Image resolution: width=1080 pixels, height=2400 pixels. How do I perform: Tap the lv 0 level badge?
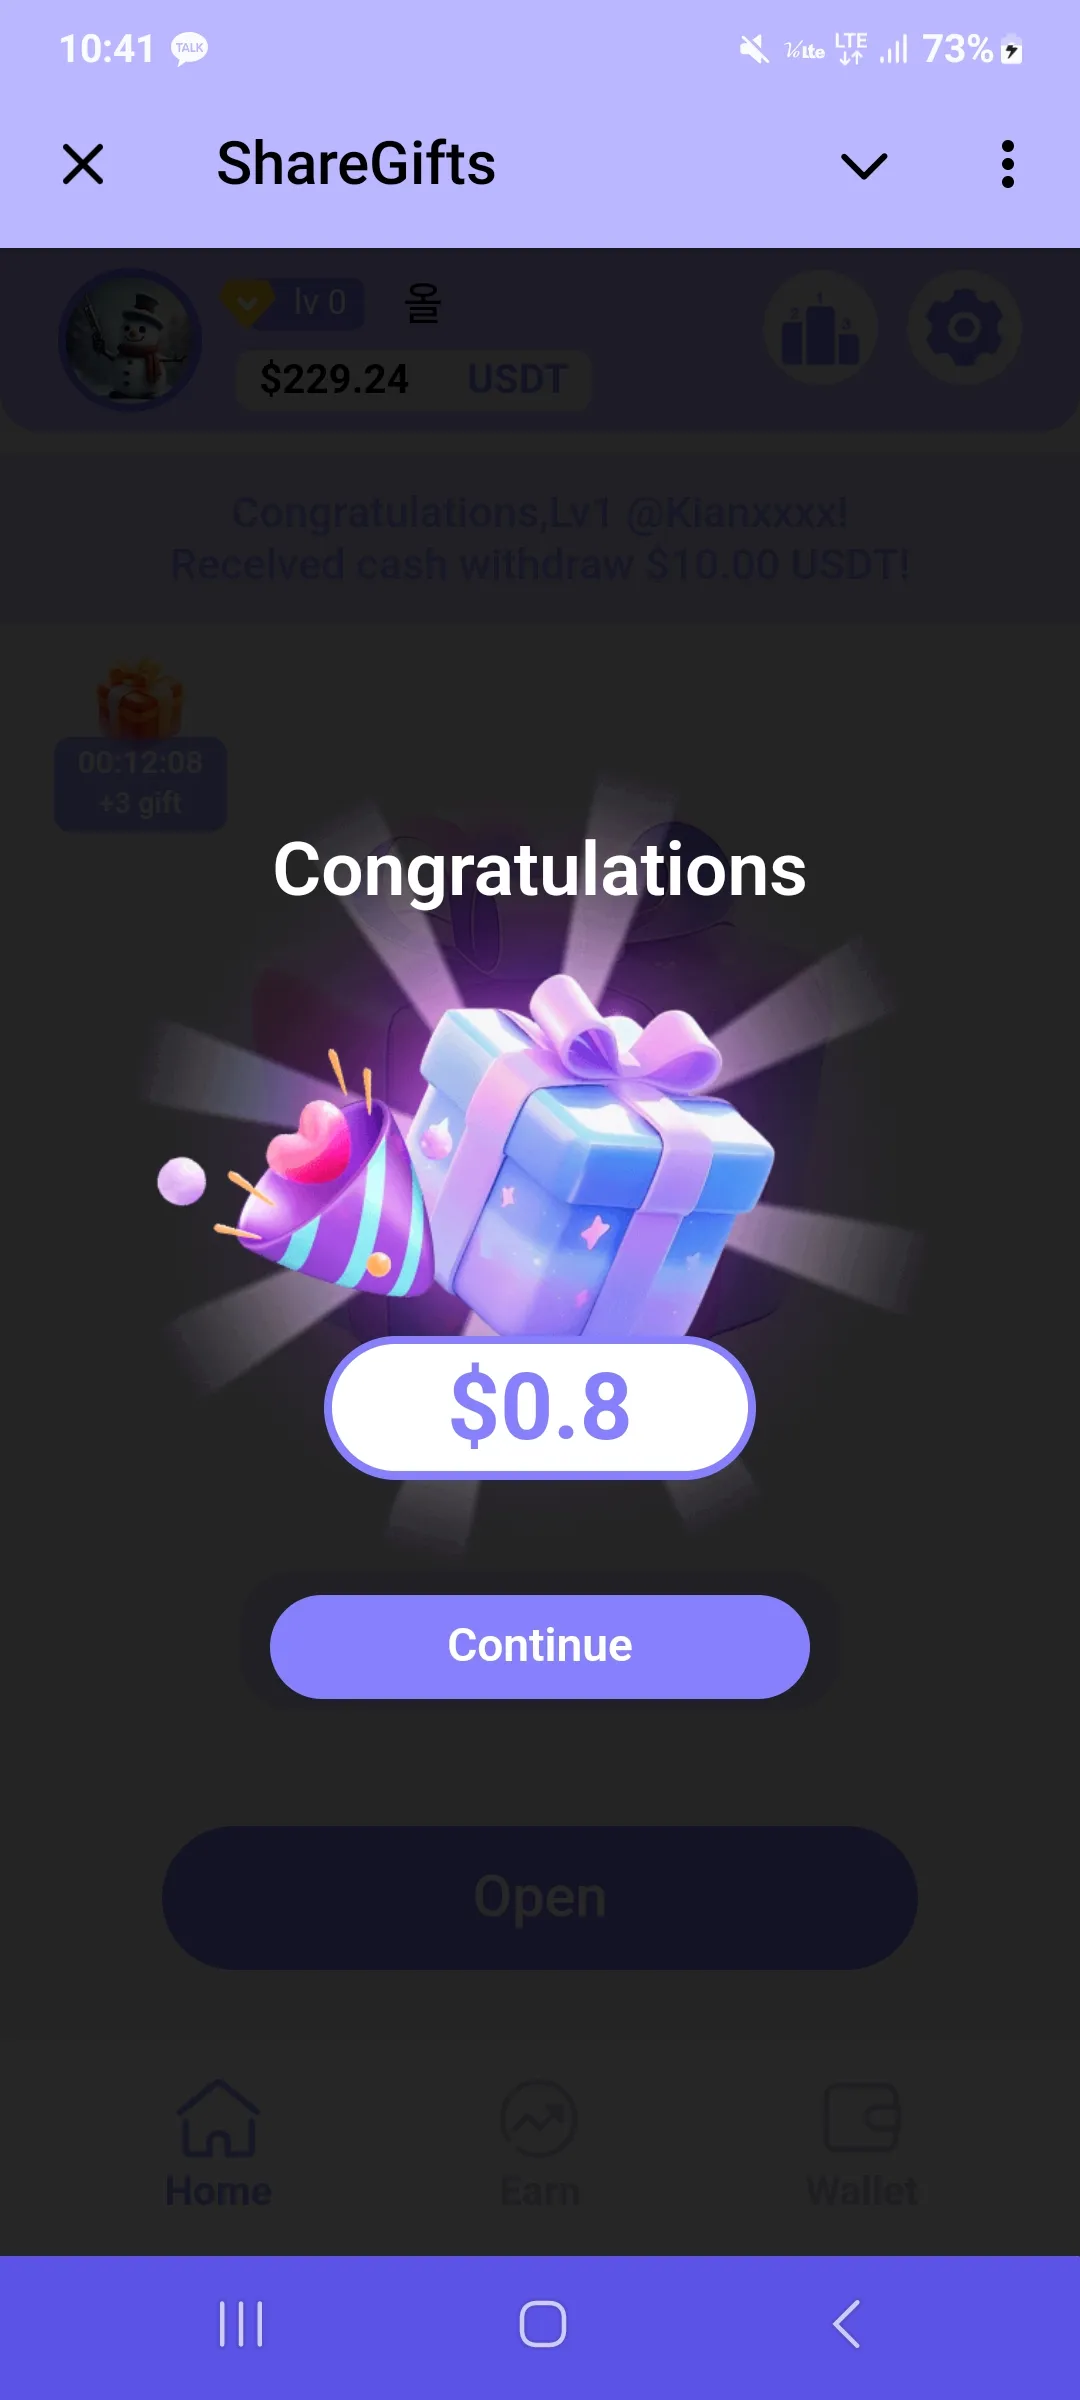coord(292,302)
